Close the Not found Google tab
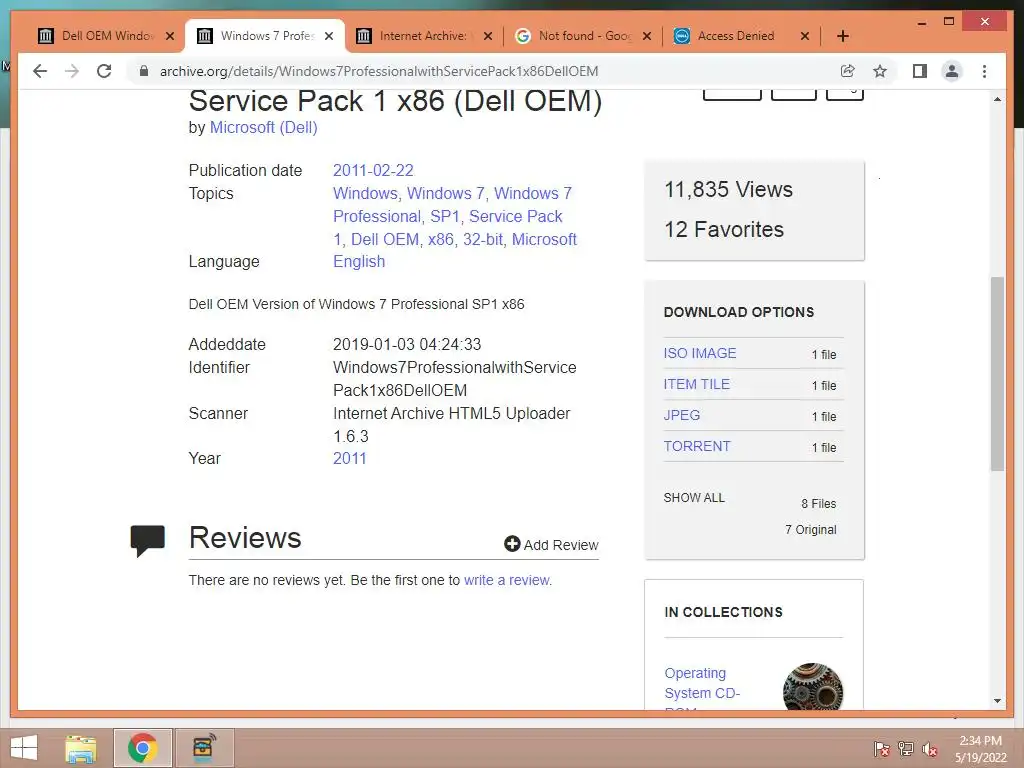Screen dimensions: 1024x768 click(647, 36)
